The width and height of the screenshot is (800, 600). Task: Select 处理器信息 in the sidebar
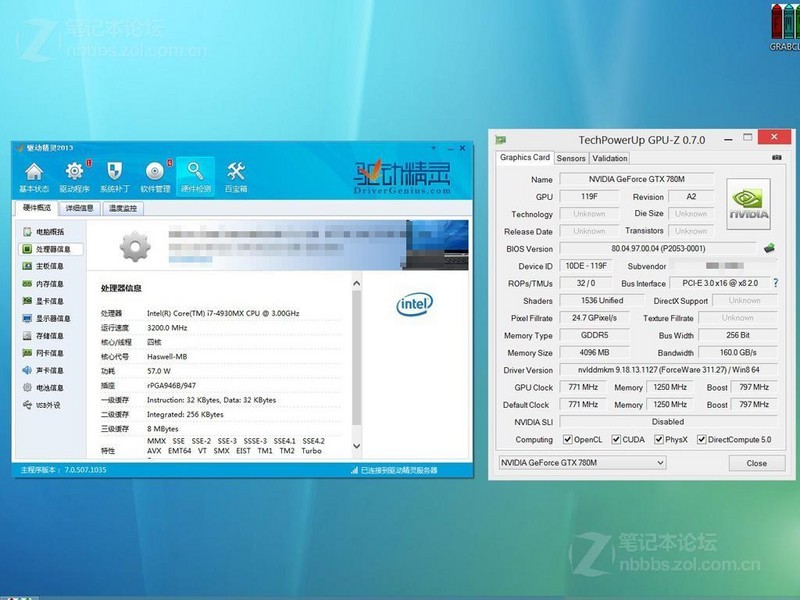[51, 249]
